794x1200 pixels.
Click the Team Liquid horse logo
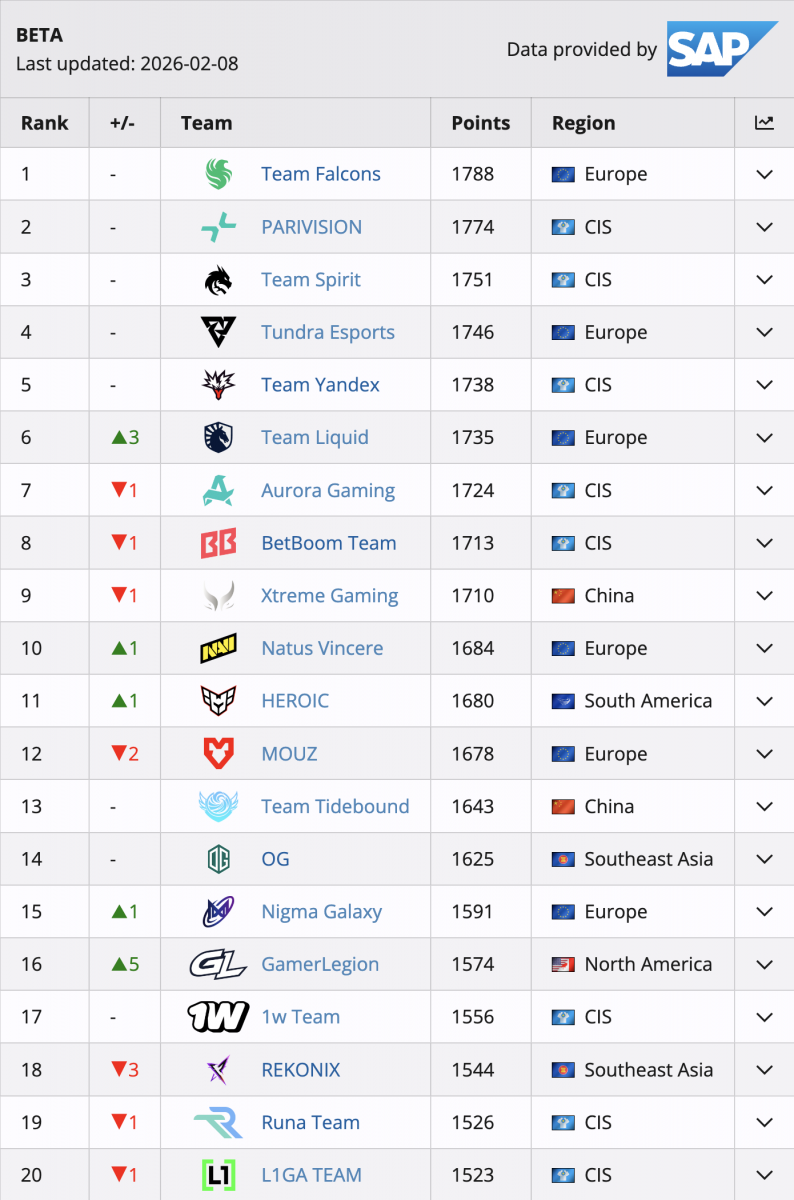coord(218,437)
